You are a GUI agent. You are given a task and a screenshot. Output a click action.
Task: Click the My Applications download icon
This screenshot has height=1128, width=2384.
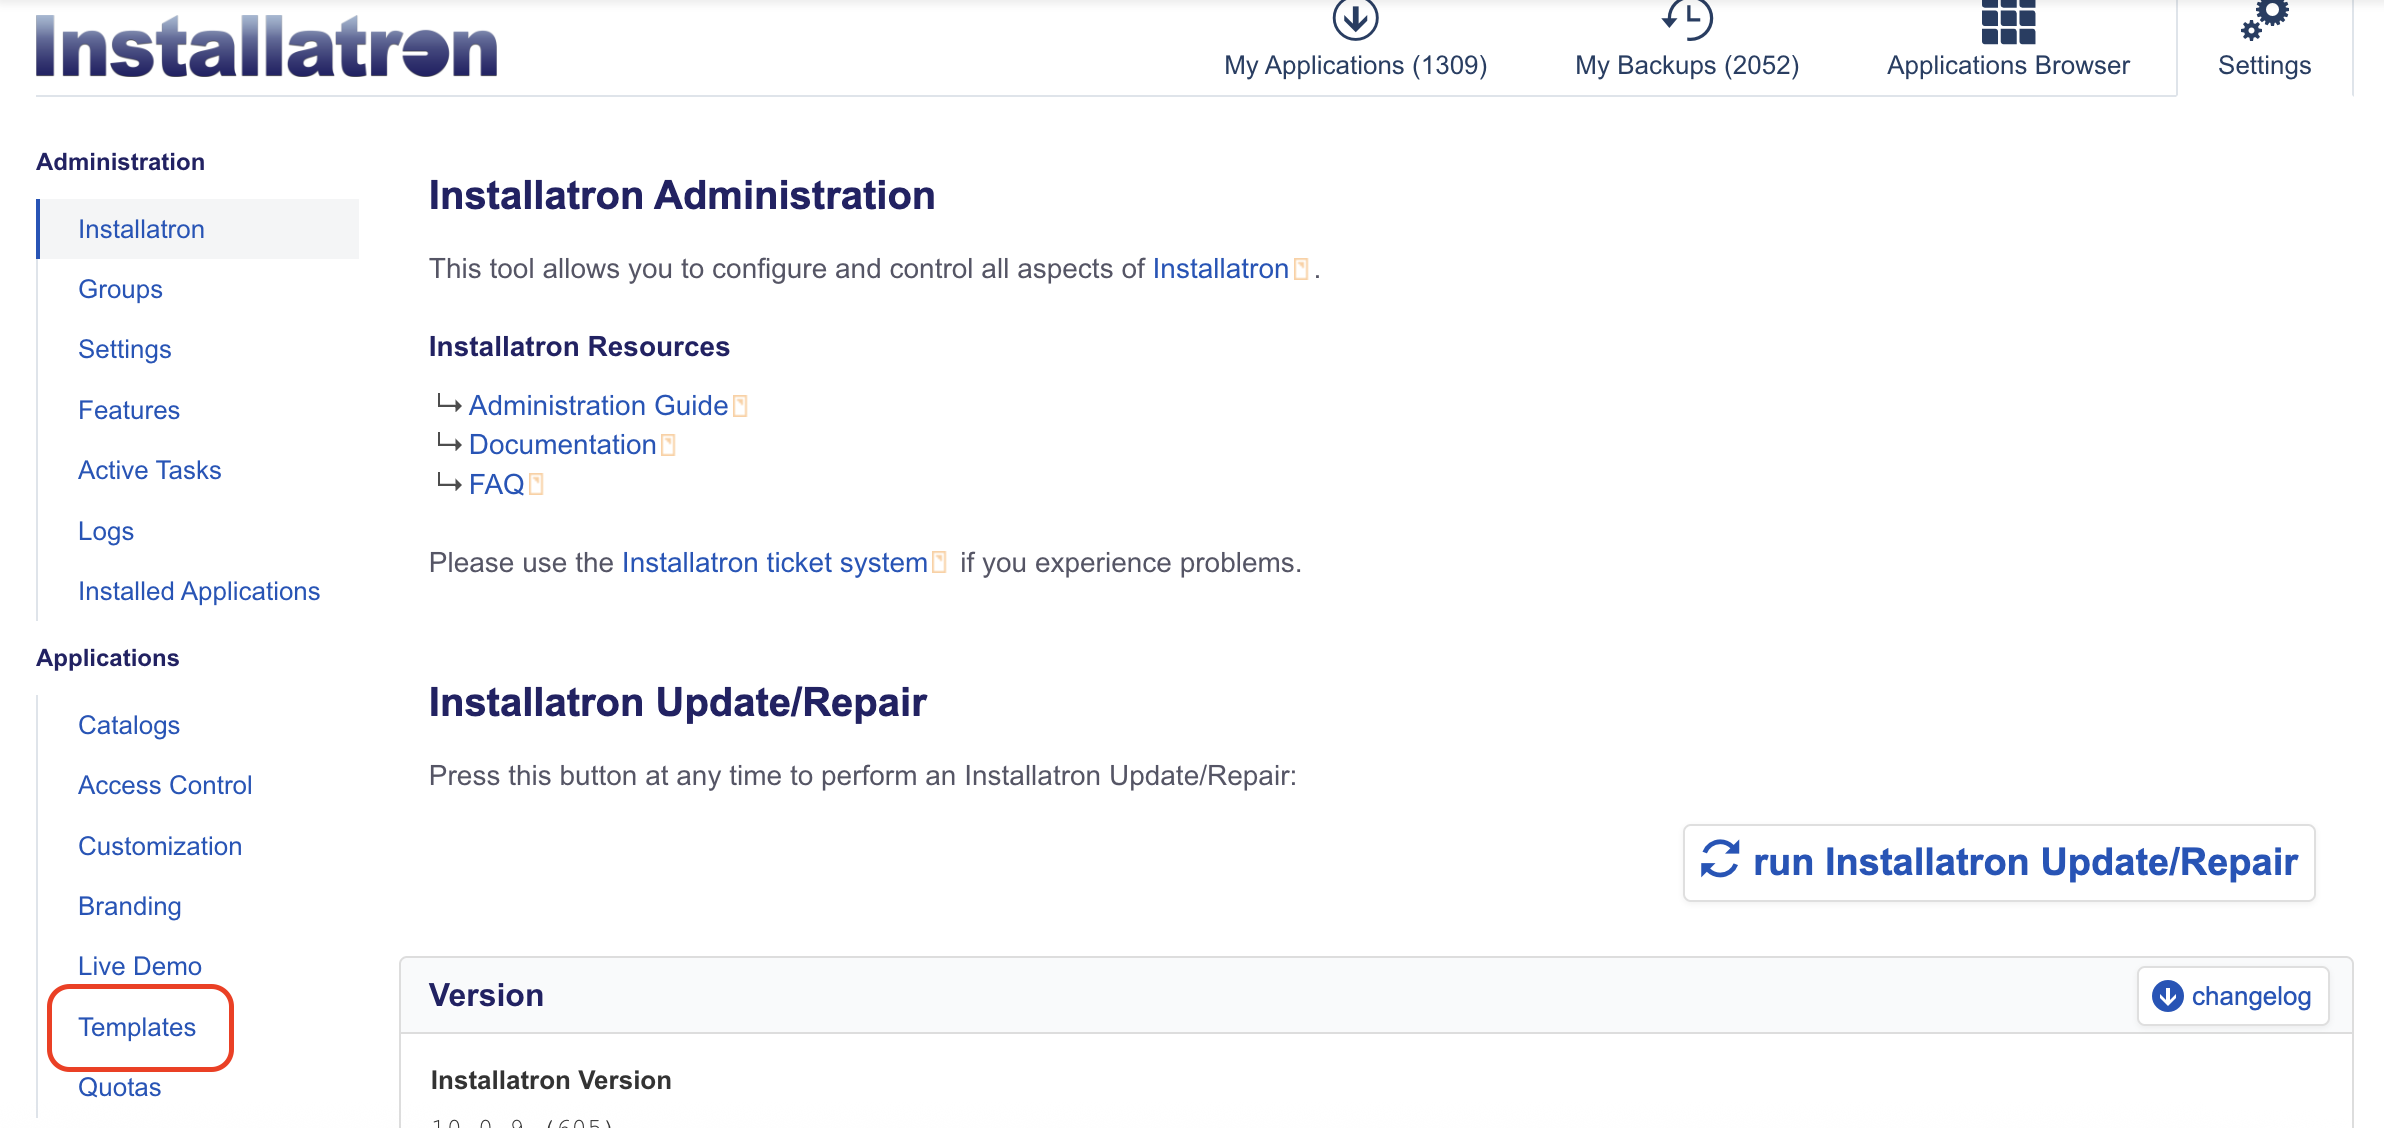[x=1355, y=19]
